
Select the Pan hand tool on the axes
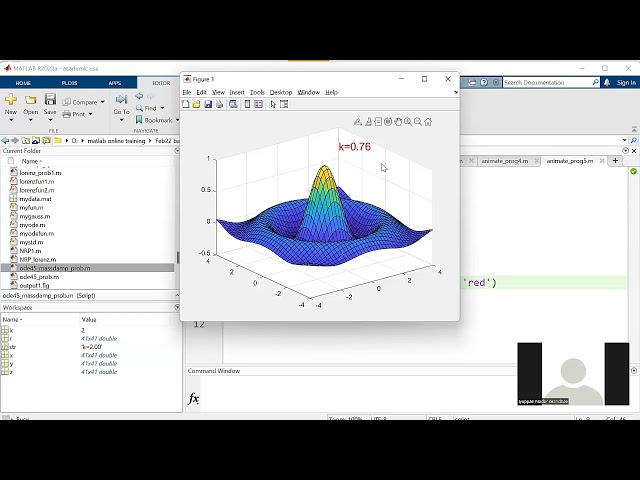click(398, 122)
